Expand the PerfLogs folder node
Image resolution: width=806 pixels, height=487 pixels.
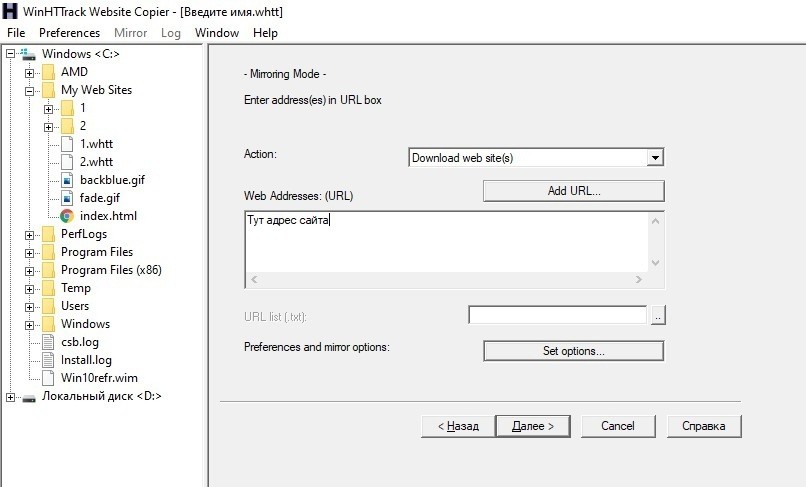click(x=29, y=235)
